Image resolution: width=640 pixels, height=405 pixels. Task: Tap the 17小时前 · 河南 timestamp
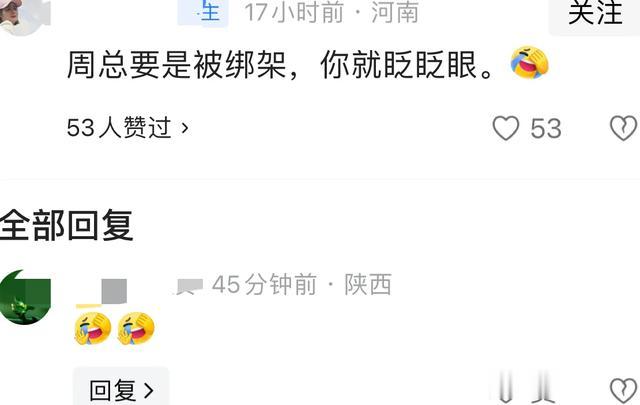[x=332, y=12]
